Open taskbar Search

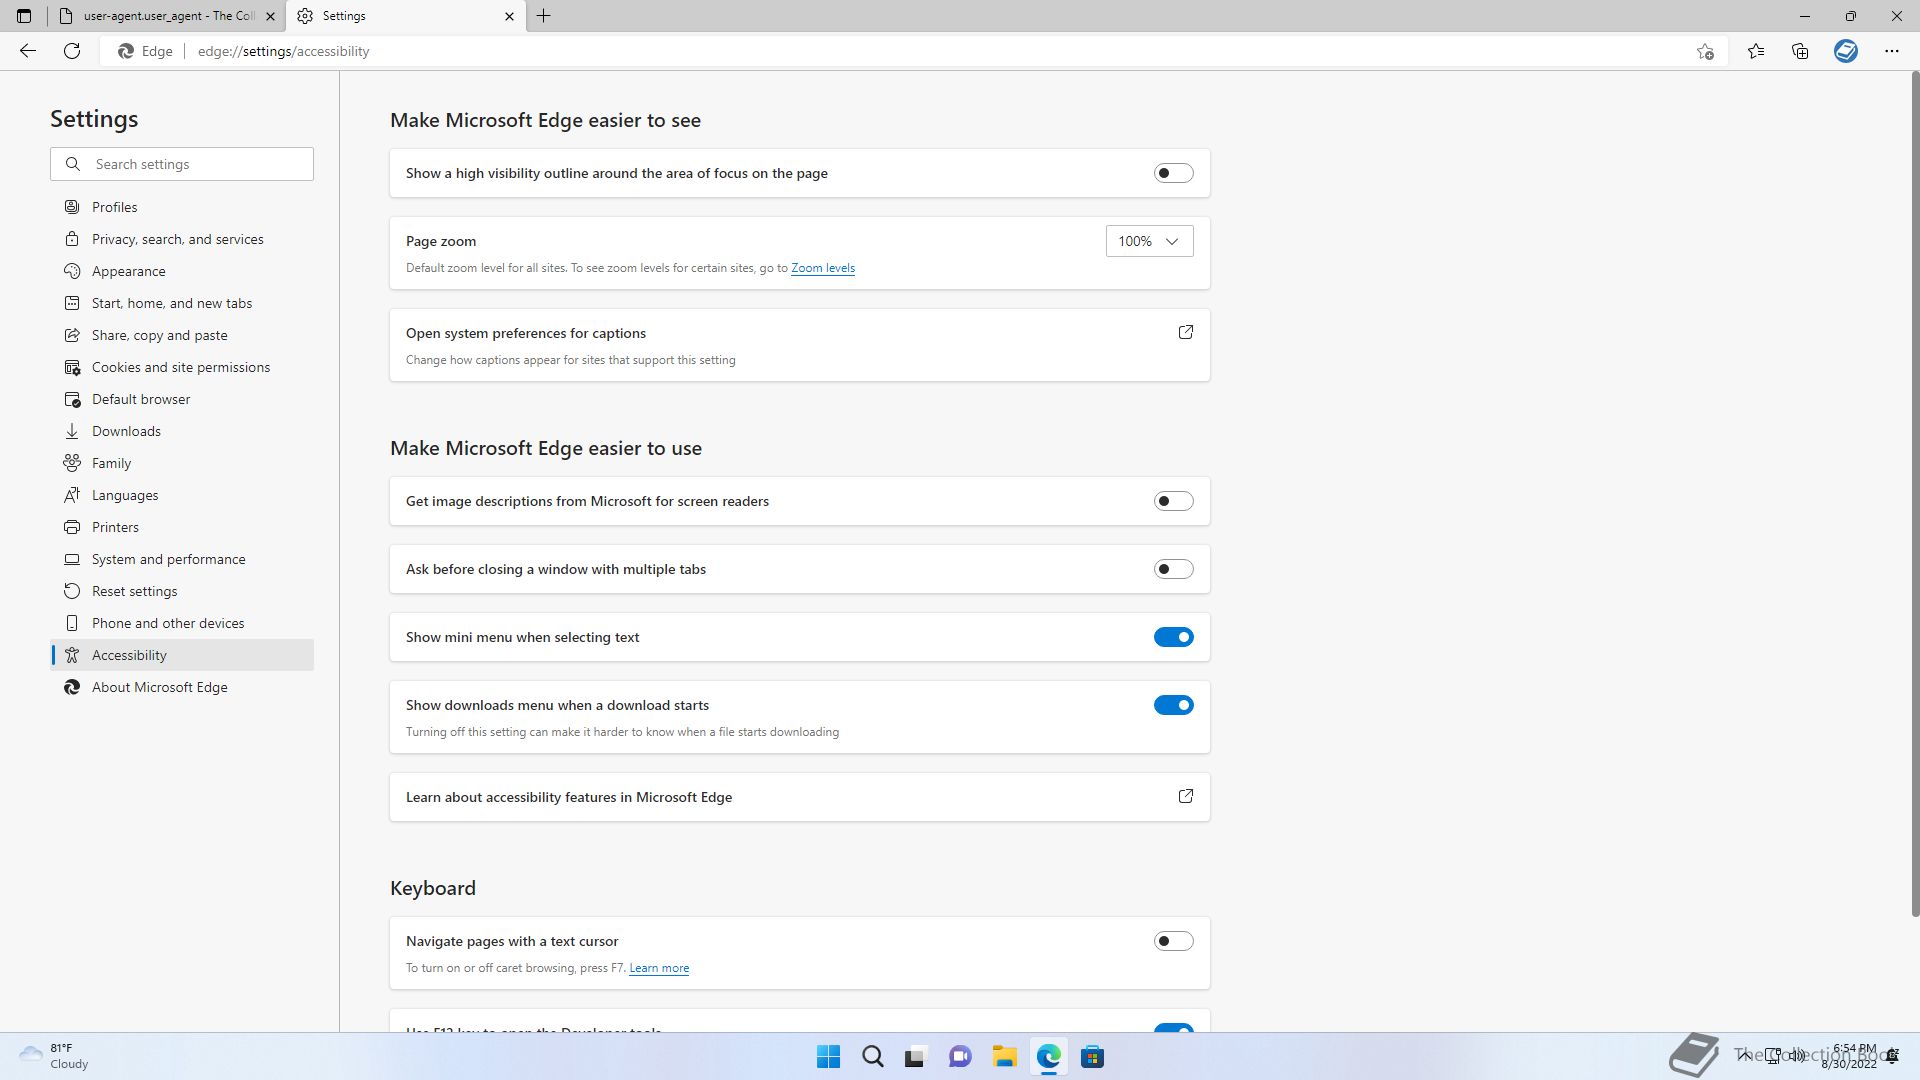coord(872,1057)
